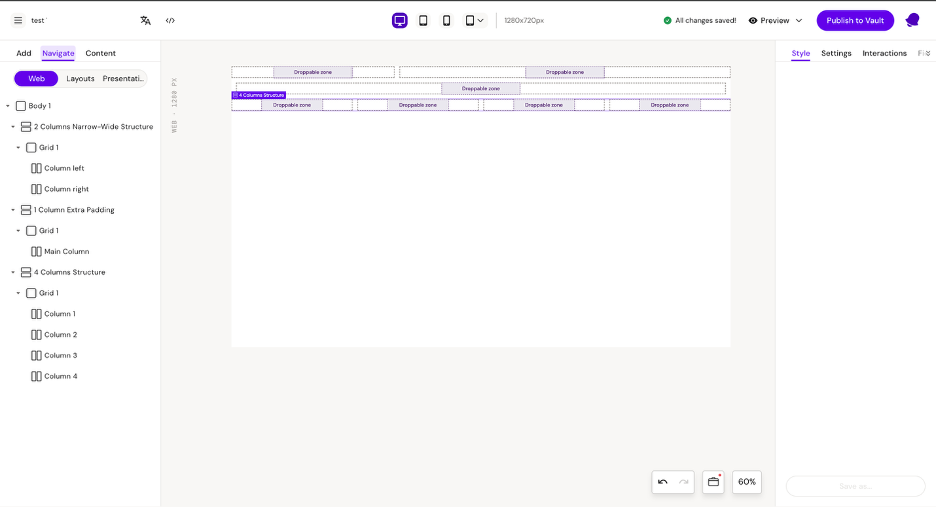Click the purple assistant icon at top right

point(912,20)
